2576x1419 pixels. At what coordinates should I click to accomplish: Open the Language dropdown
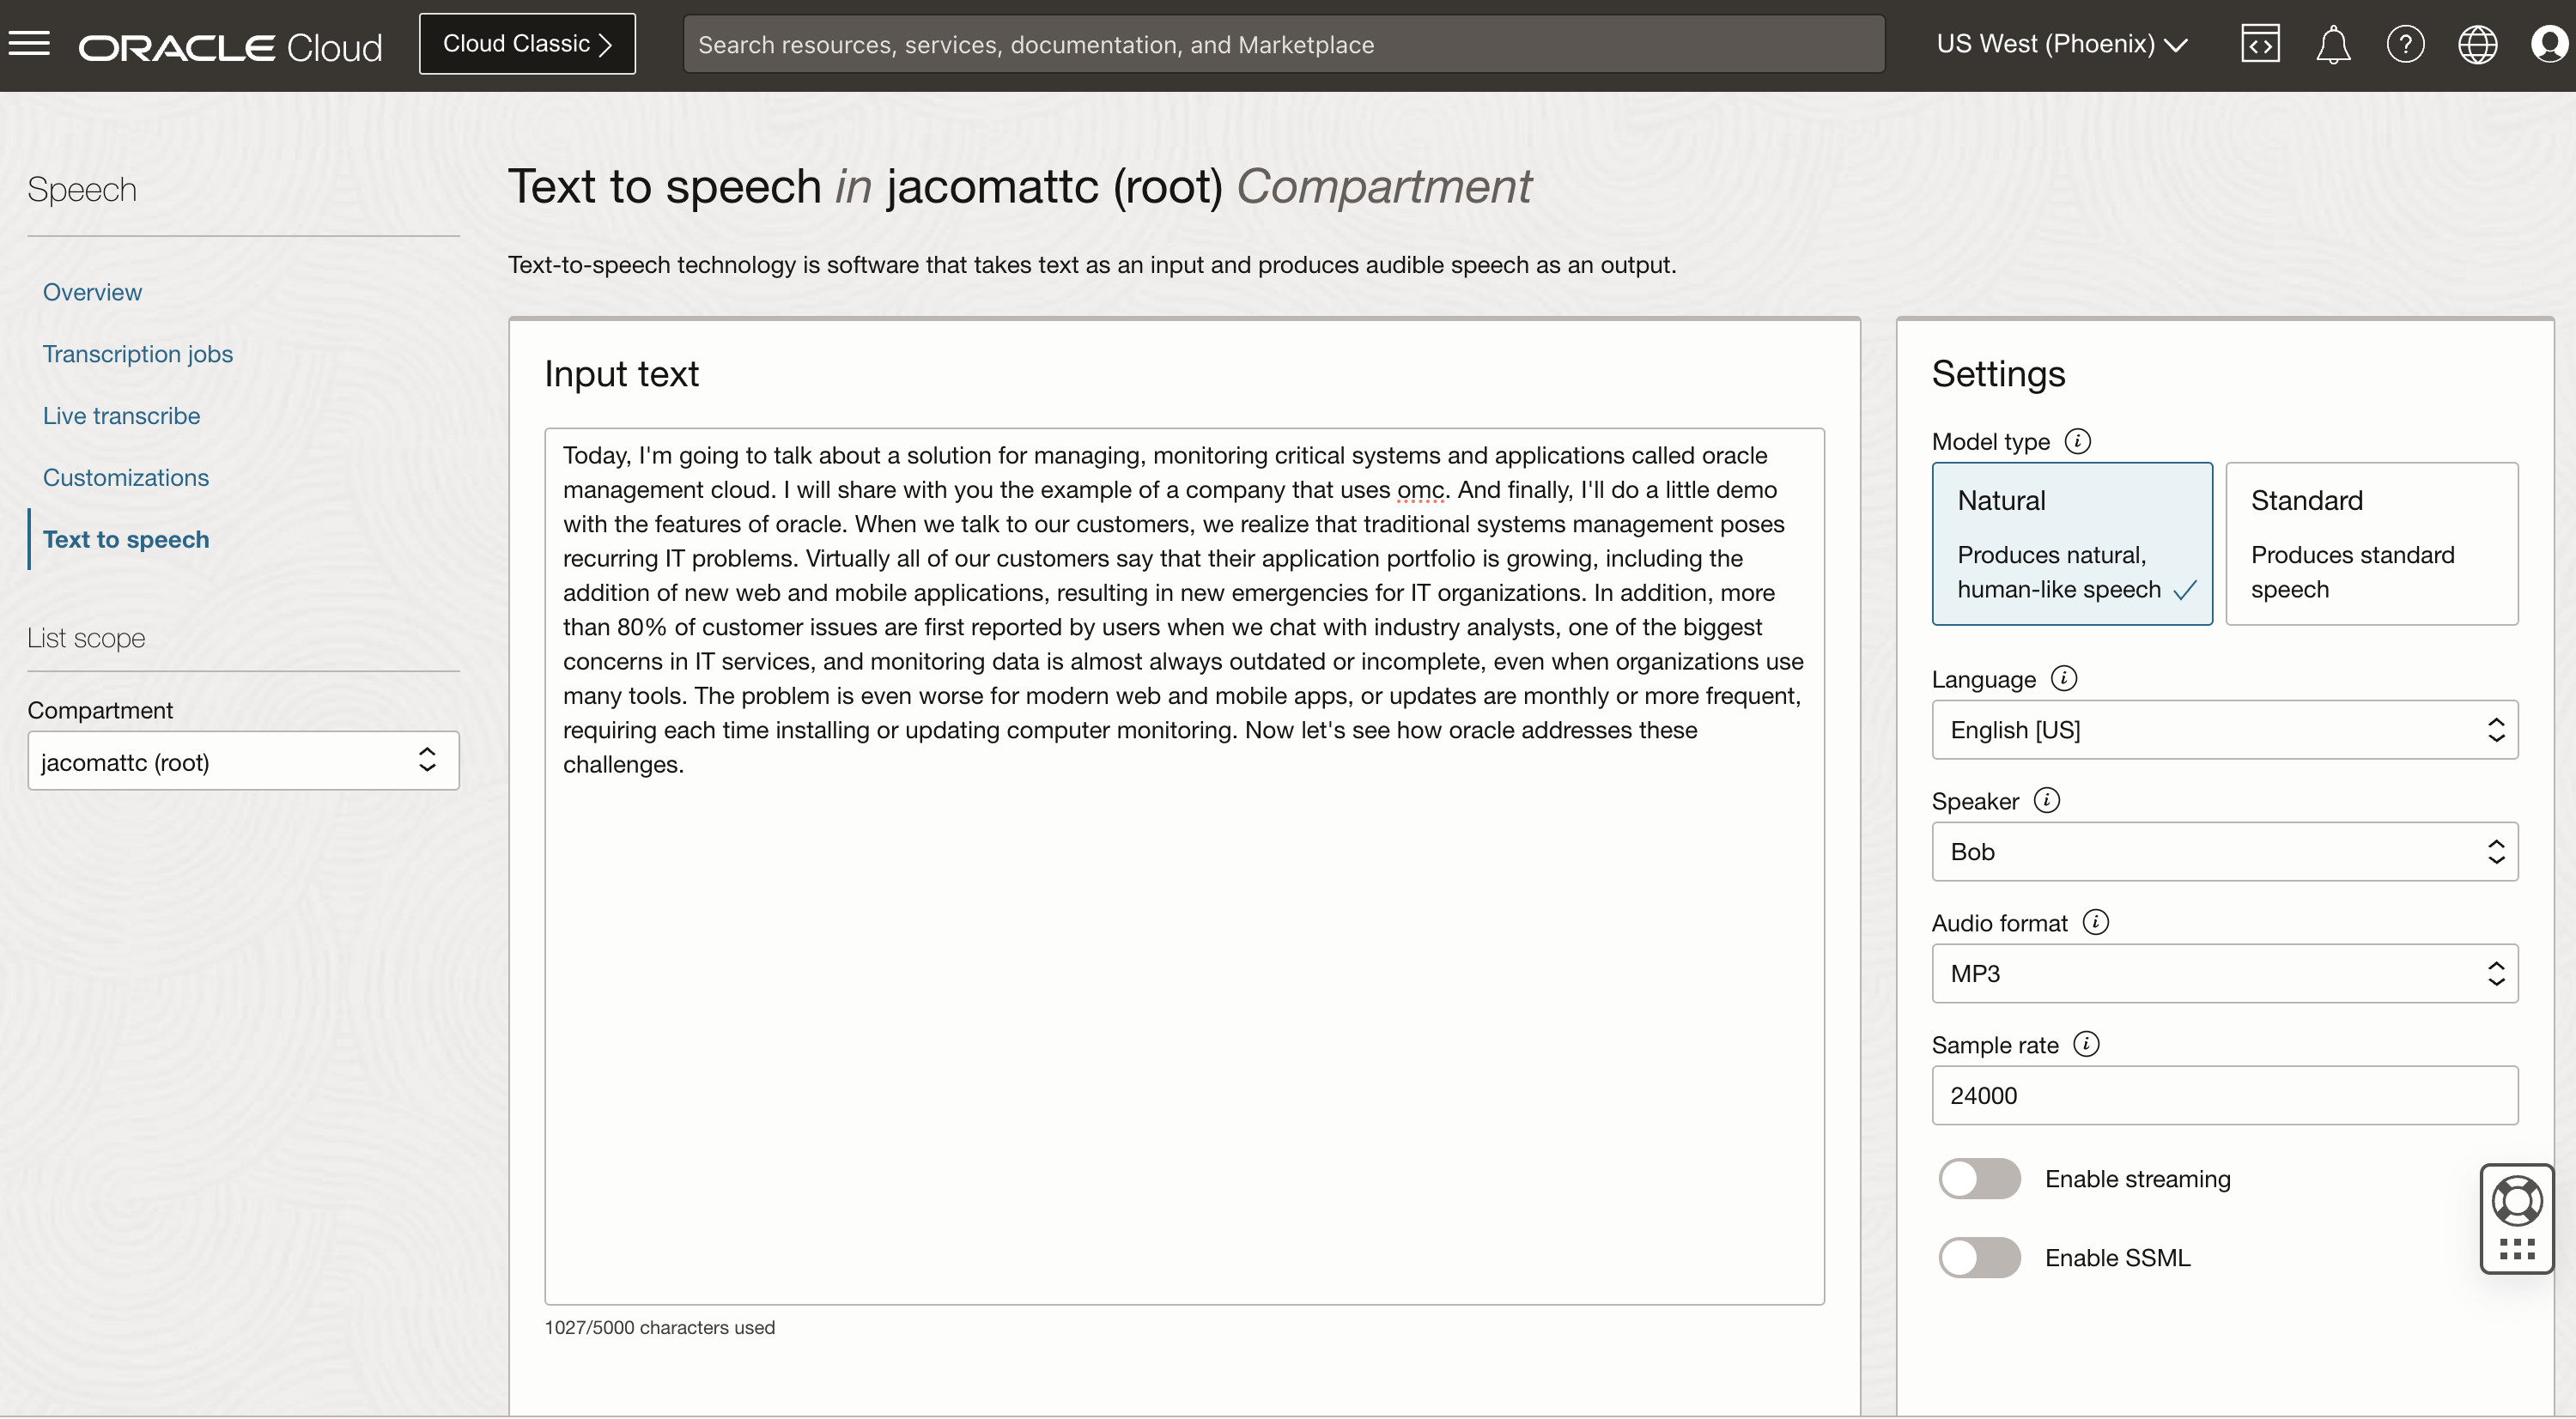tap(2224, 730)
